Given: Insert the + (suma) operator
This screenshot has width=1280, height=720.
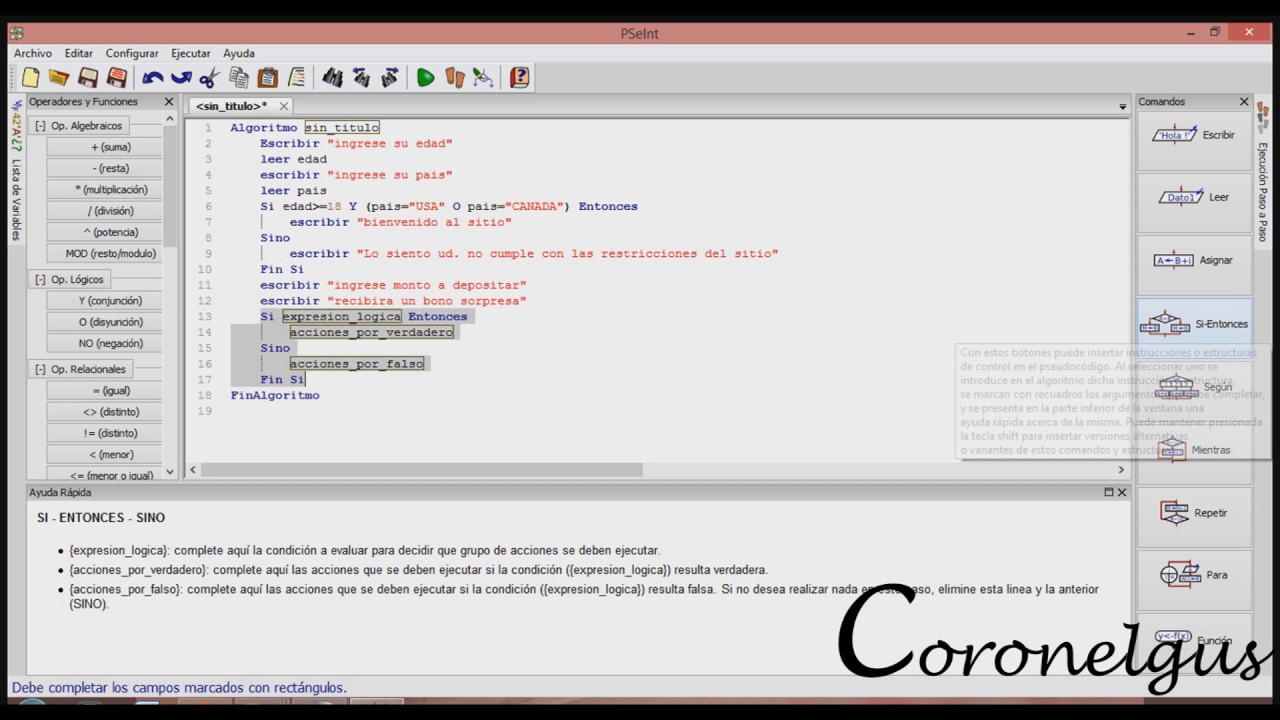Looking at the screenshot, I should point(104,147).
